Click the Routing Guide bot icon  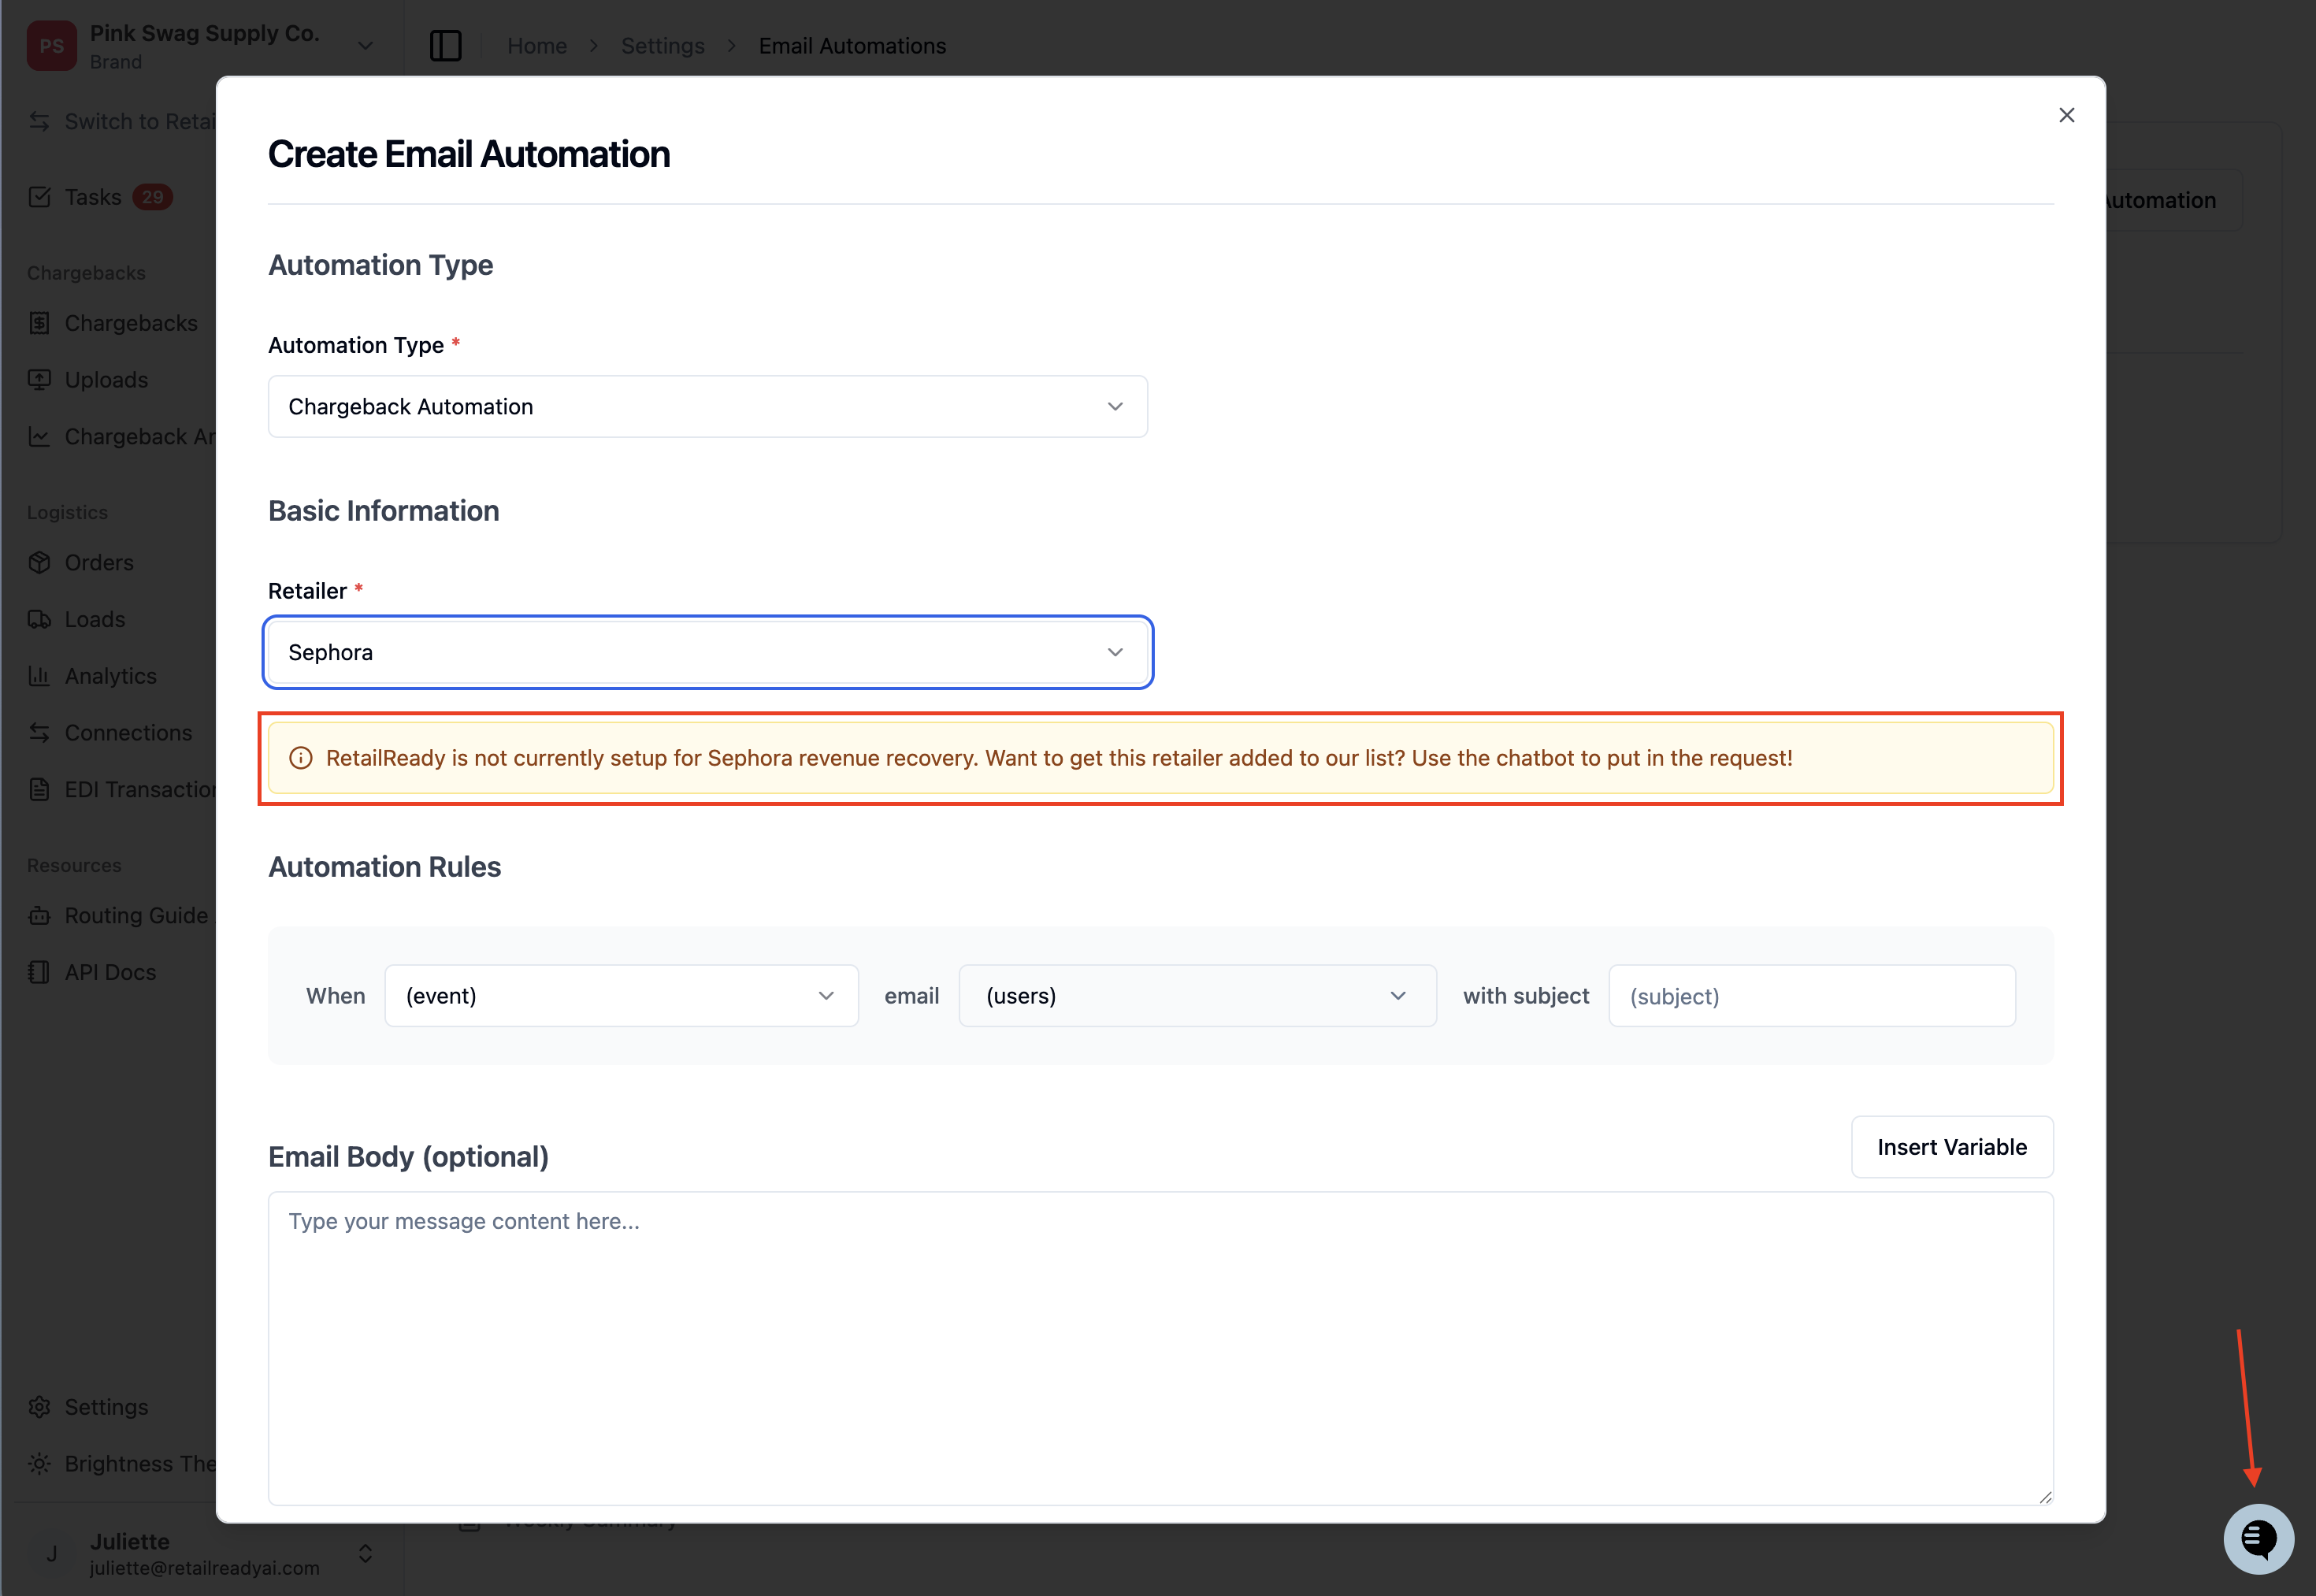[x=39, y=916]
